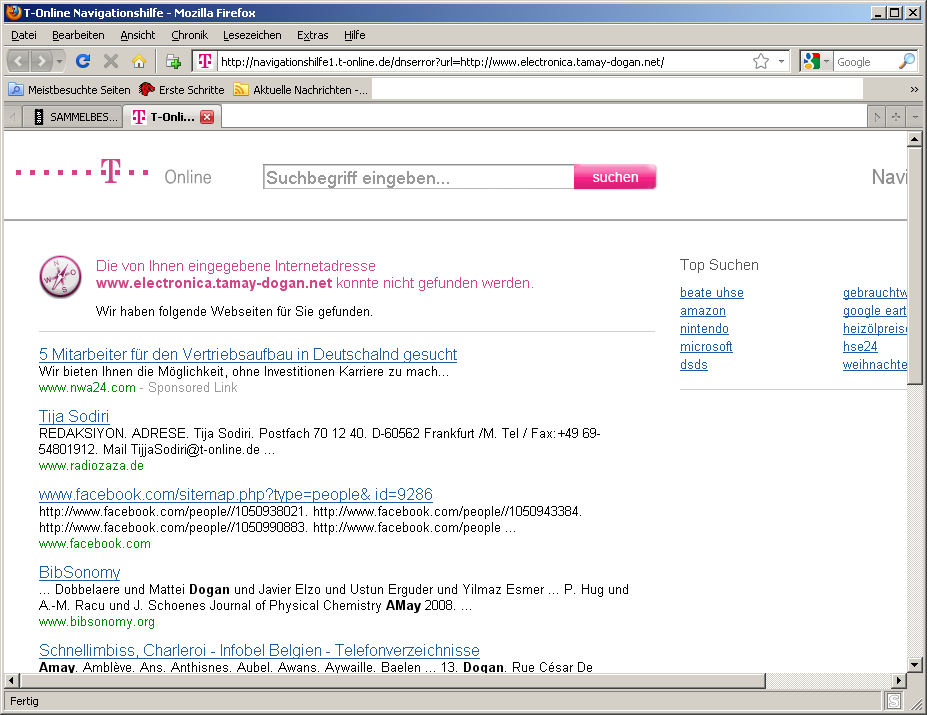Open the Datei menu

24,35
